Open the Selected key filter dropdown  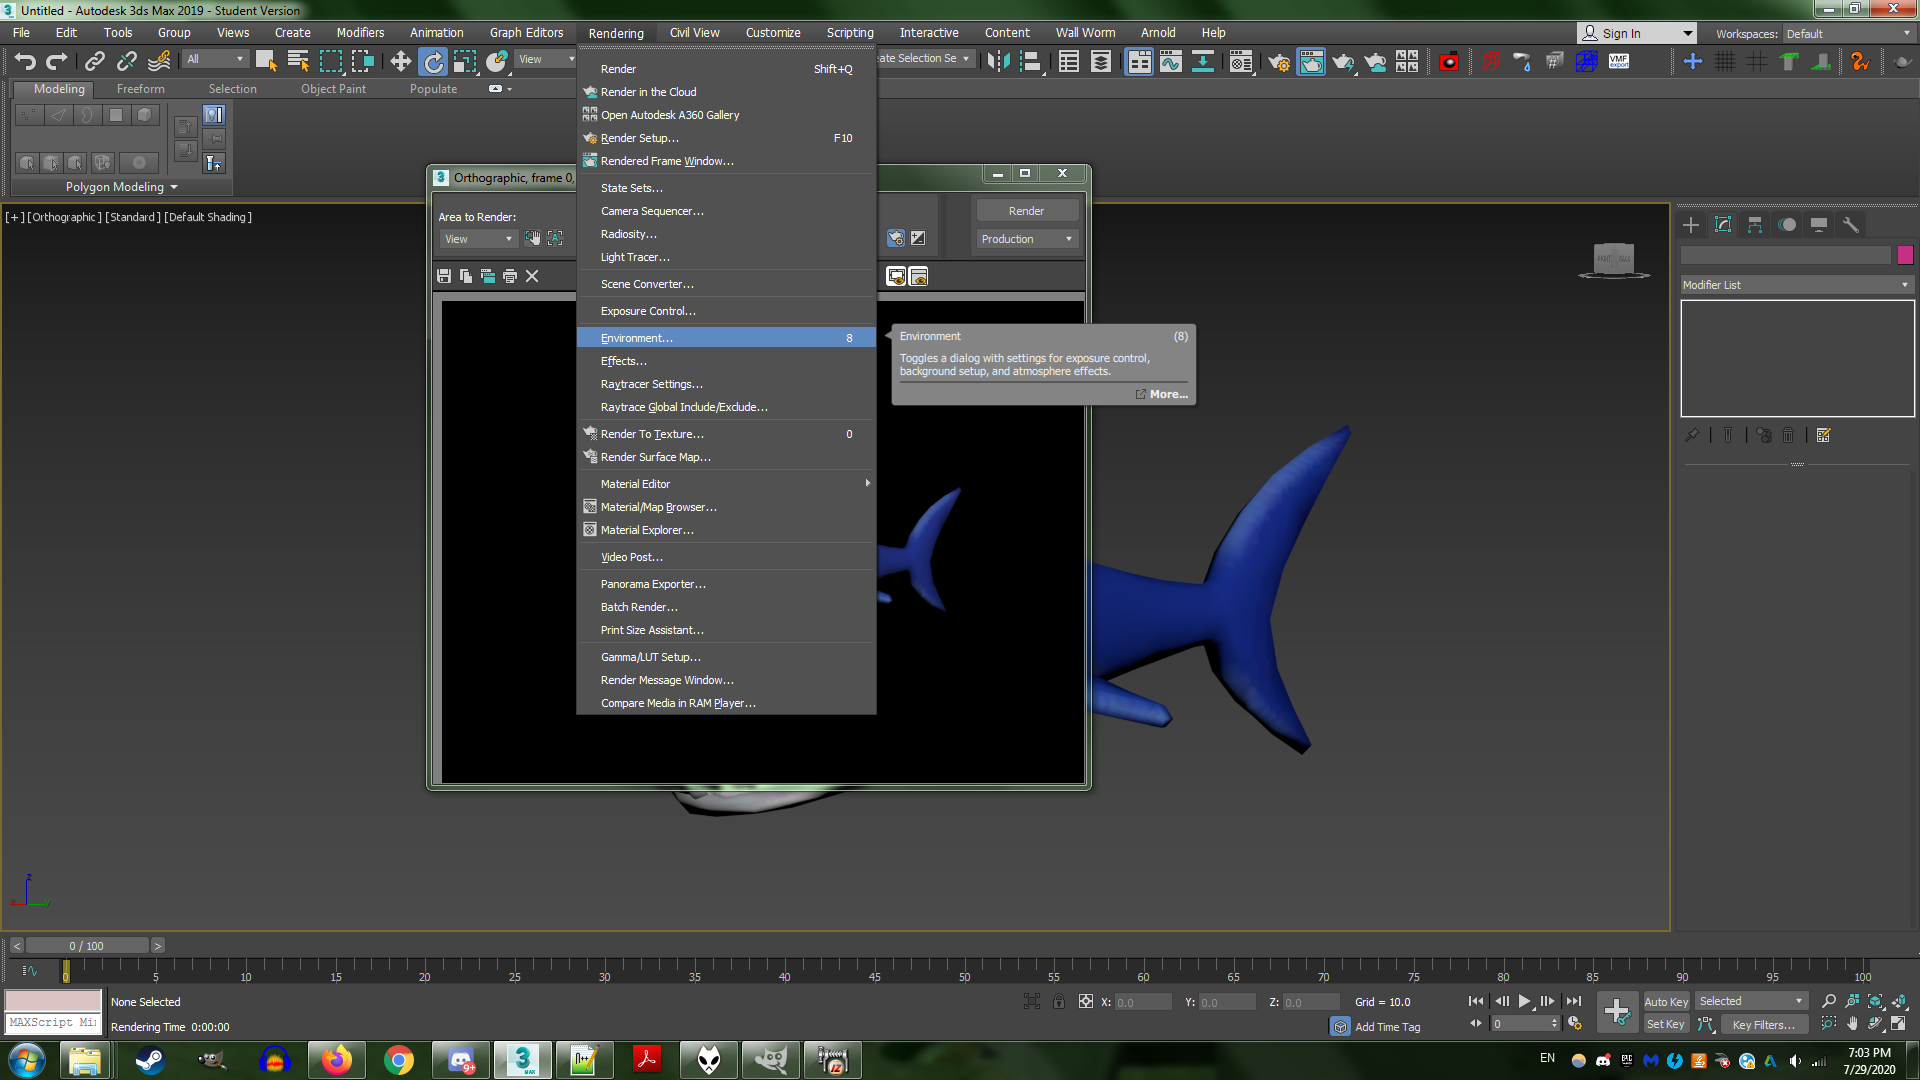coord(1751,1001)
